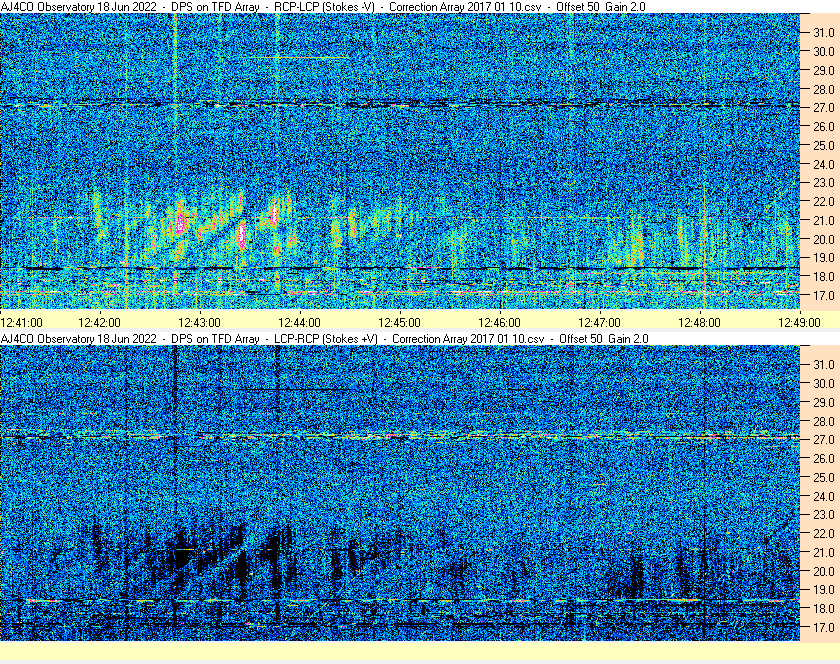The width and height of the screenshot is (840, 664).
Task: Pick the 21.0 frequency label in LCP-RCP panel
Action: (824, 552)
